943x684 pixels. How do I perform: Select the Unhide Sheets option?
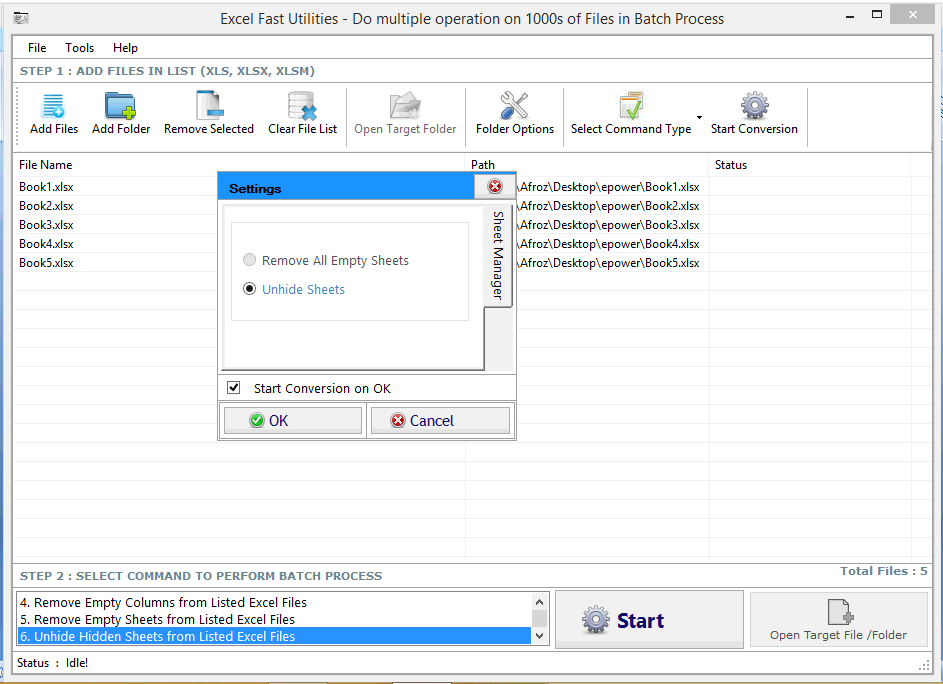coord(249,289)
